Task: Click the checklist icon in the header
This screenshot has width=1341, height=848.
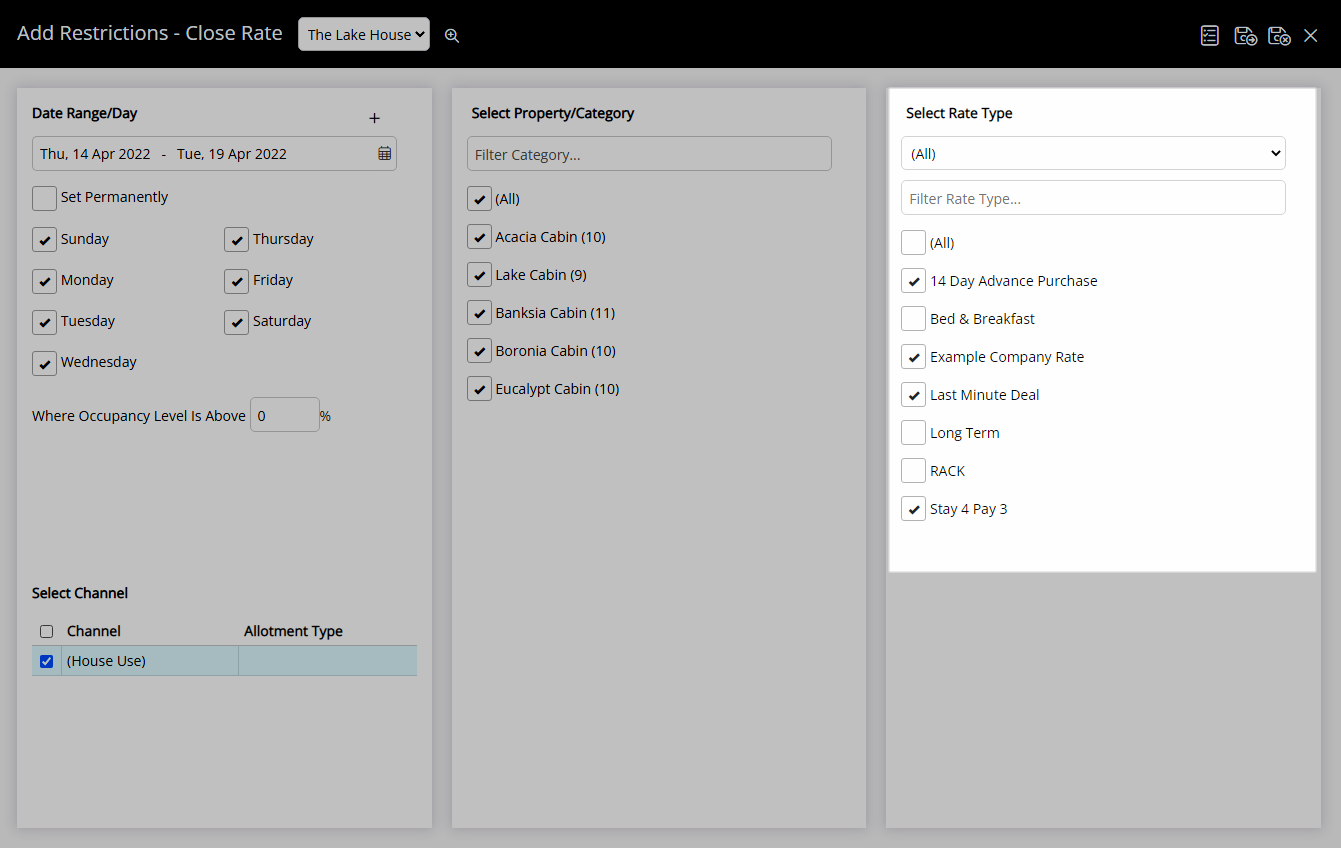Action: point(1210,35)
